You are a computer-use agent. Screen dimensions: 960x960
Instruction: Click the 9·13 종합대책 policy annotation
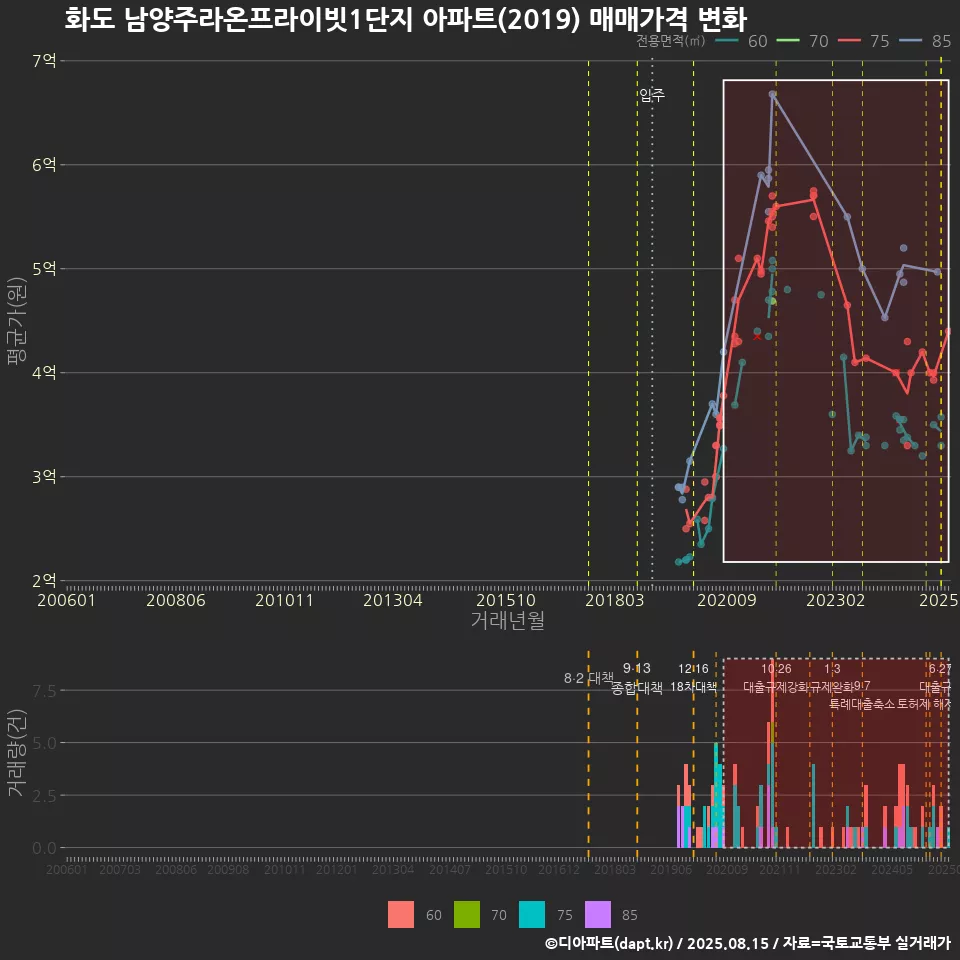[x=637, y=678]
